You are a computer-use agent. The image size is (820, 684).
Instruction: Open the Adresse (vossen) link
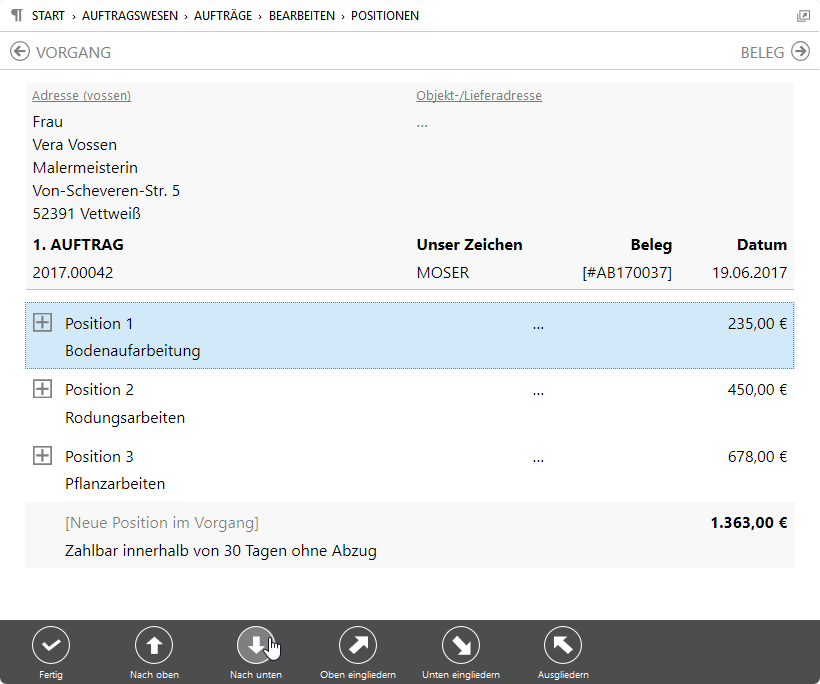pos(81,96)
